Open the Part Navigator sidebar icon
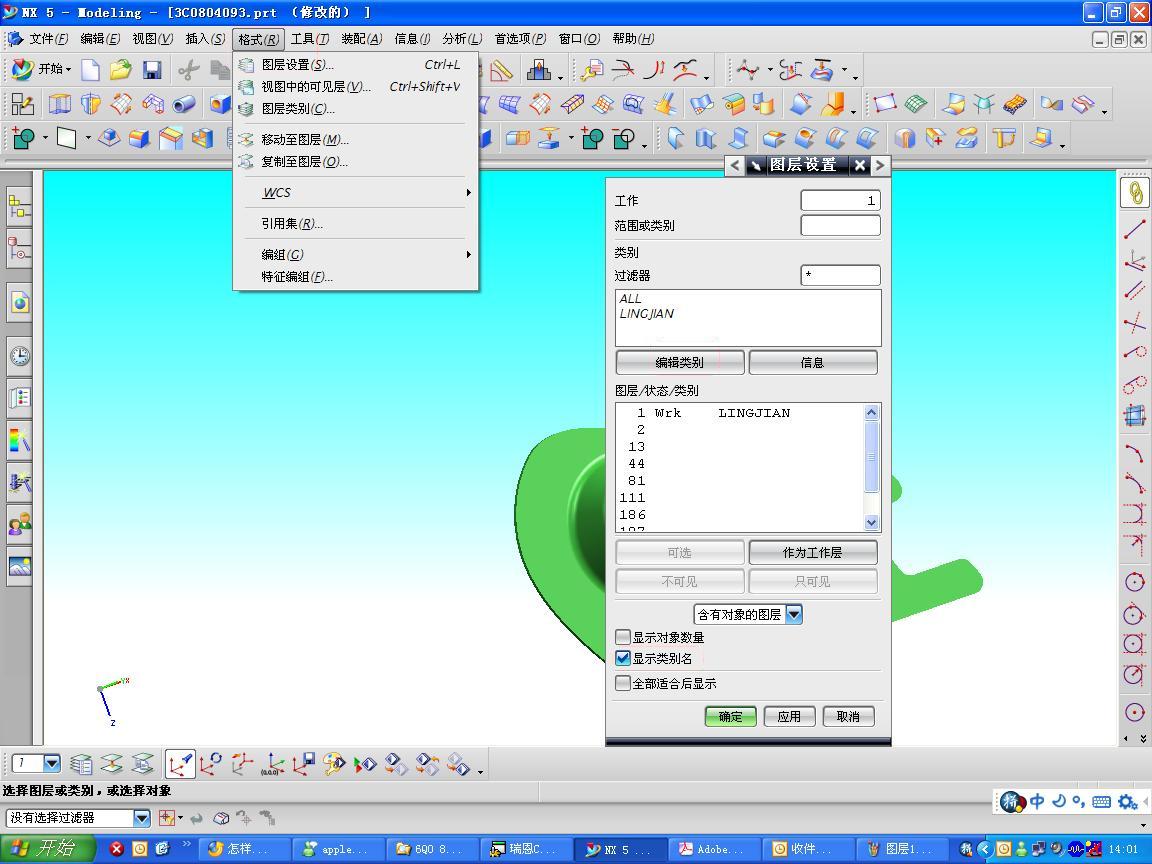 (20, 248)
